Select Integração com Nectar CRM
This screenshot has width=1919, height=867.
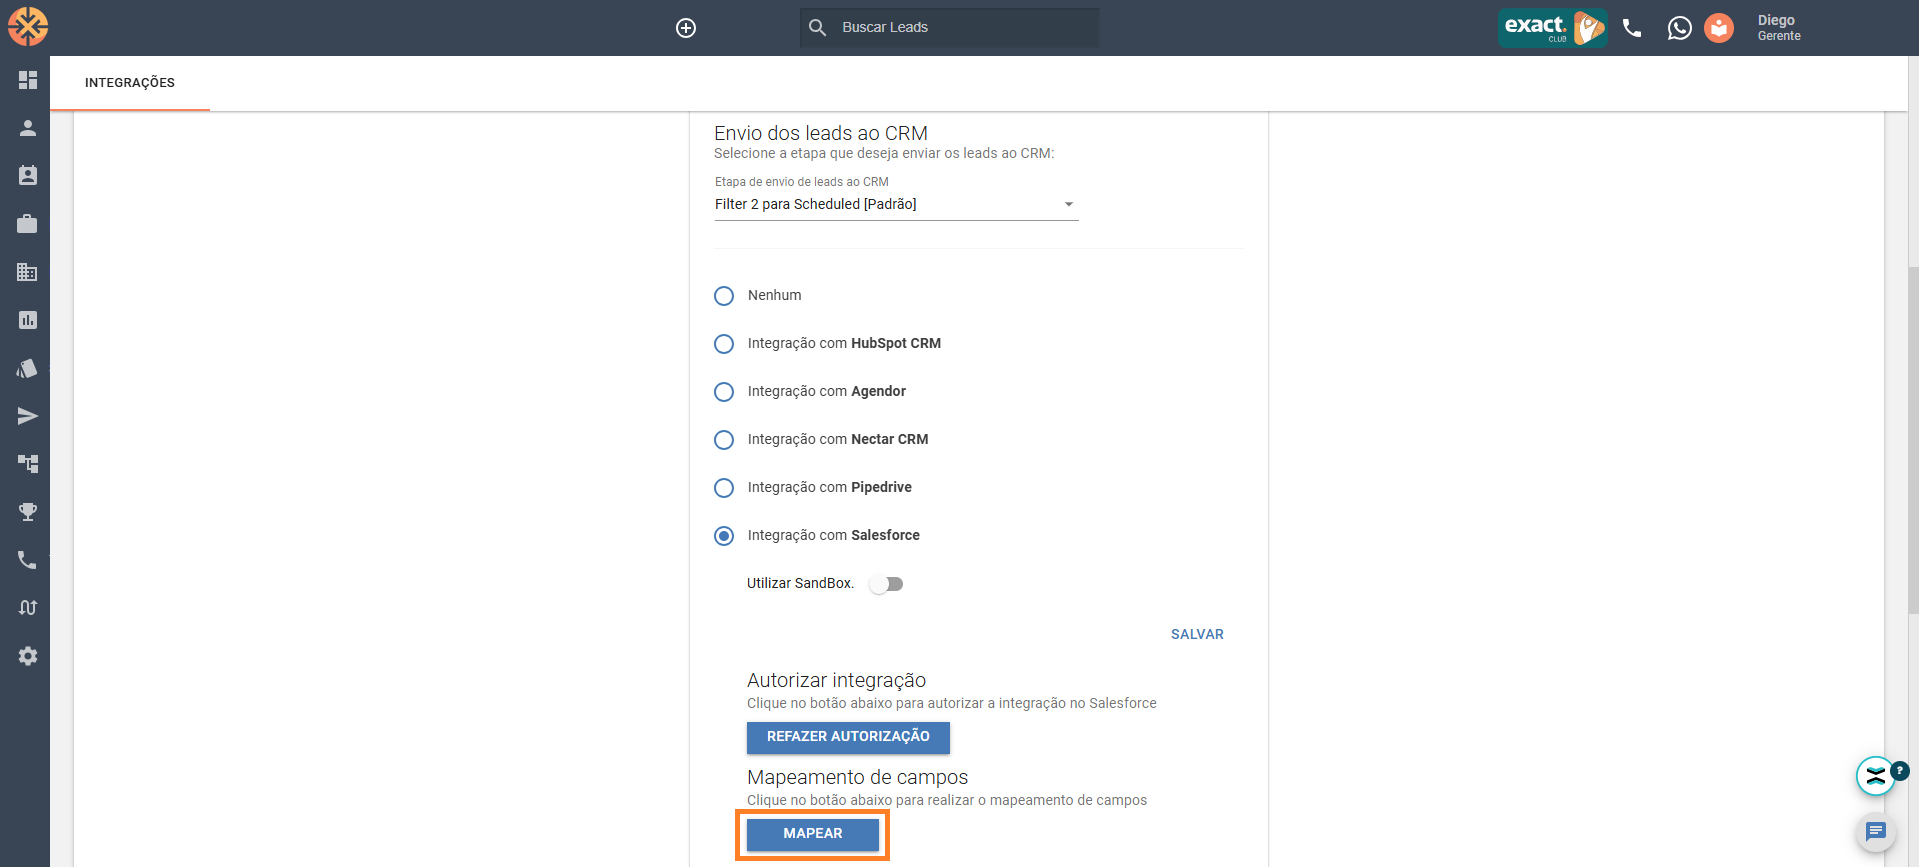point(724,440)
